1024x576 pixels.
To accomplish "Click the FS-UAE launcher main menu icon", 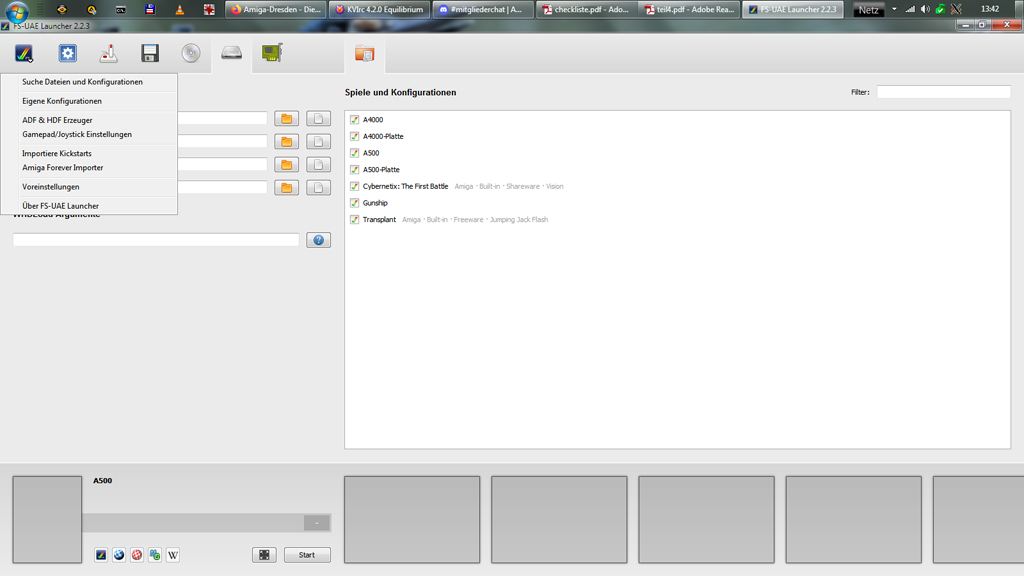I will click(24, 54).
